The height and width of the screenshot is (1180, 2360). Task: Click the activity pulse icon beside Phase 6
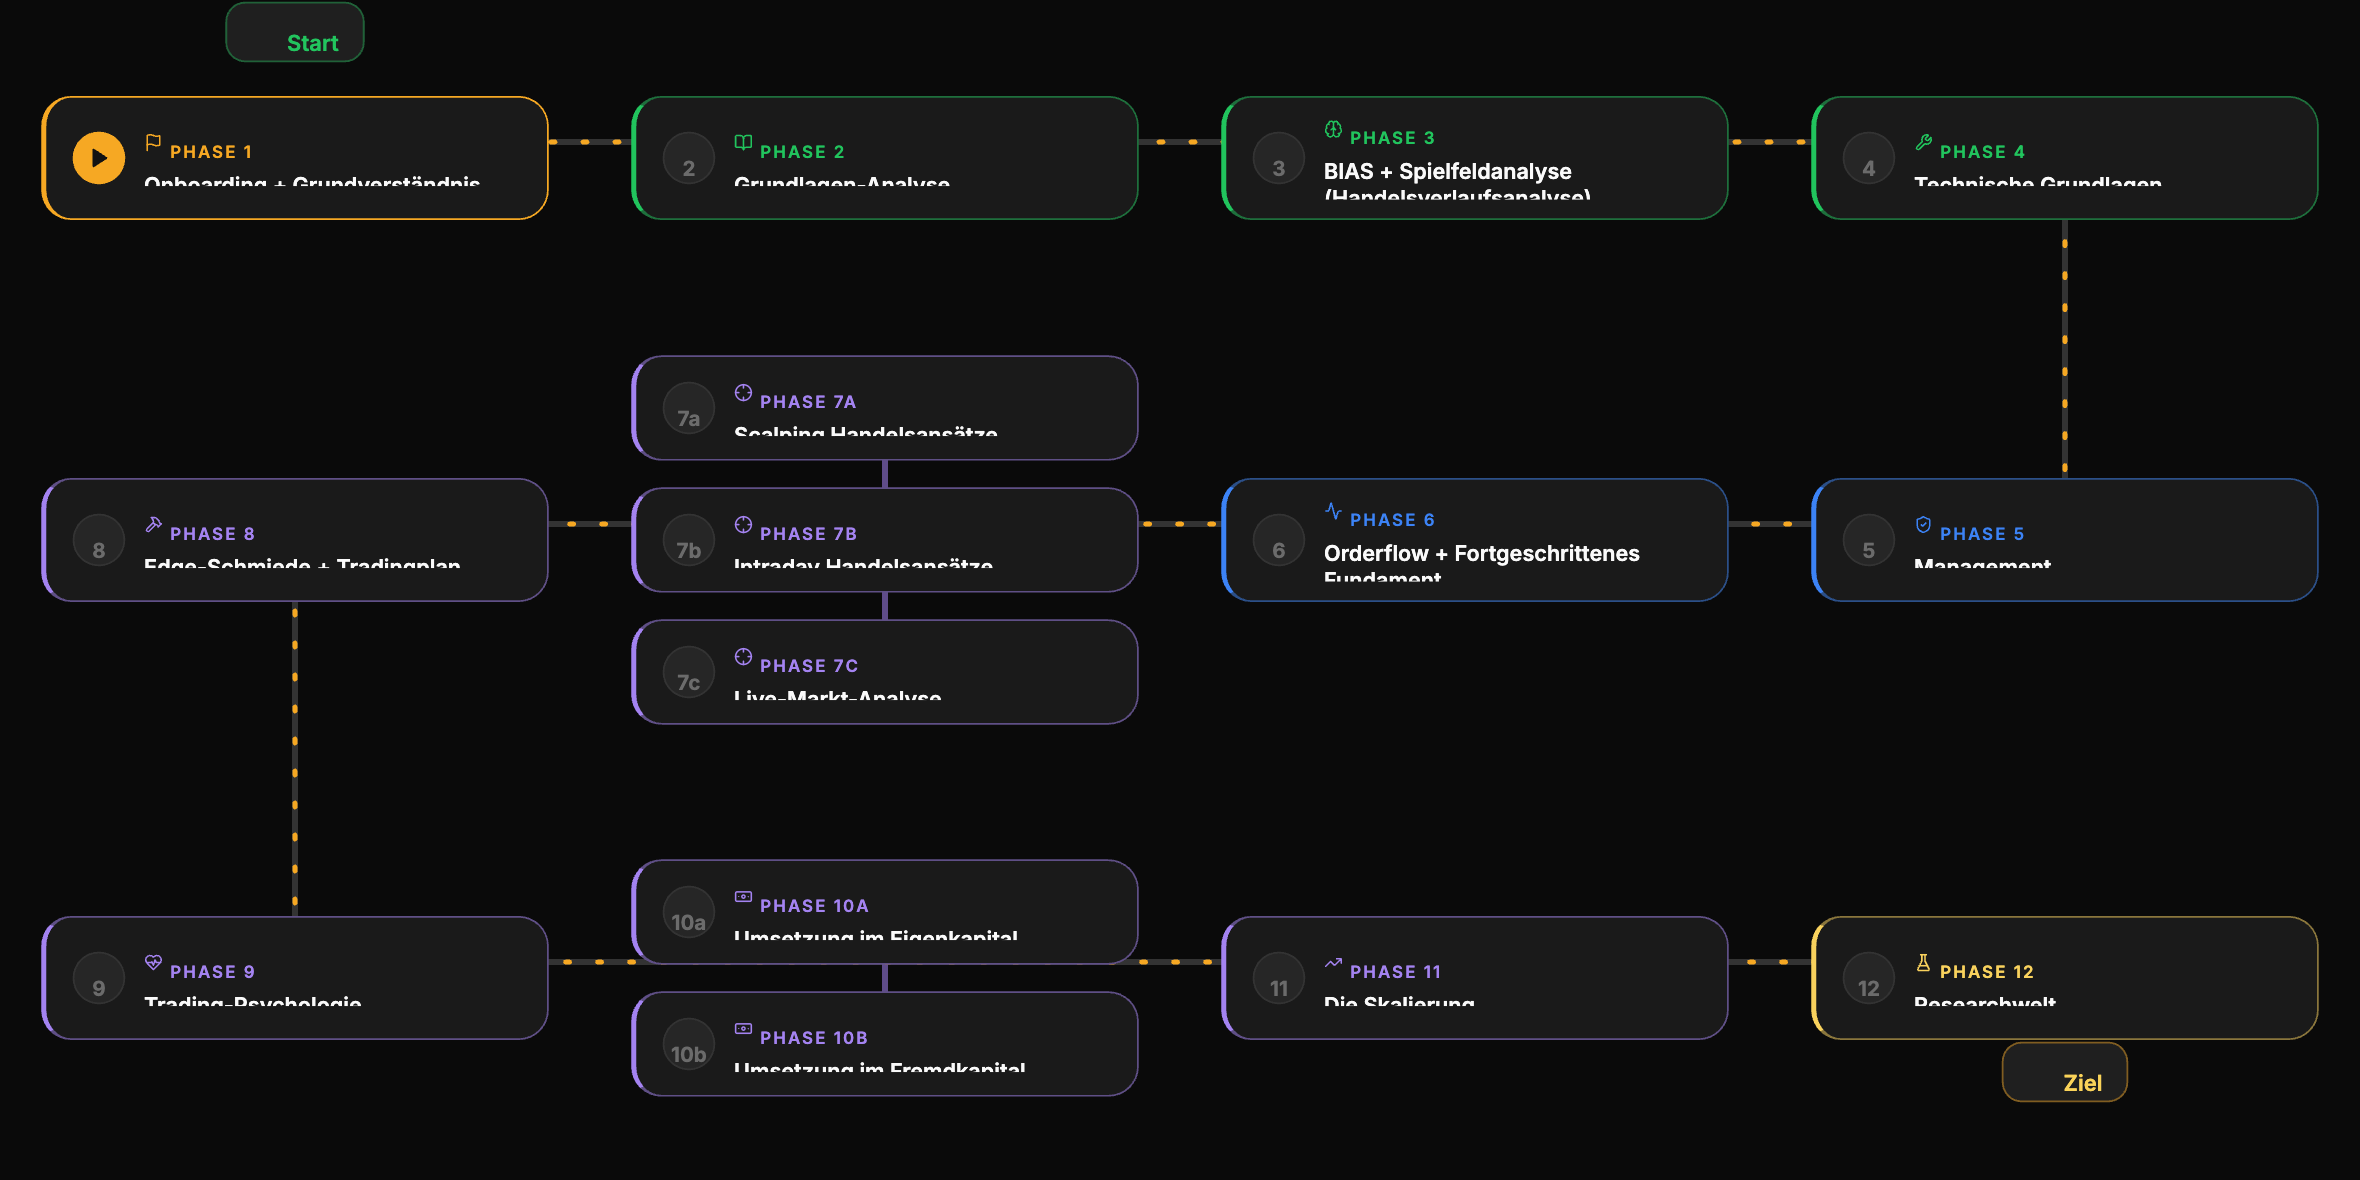pyautogui.click(x=1333, y=511)
